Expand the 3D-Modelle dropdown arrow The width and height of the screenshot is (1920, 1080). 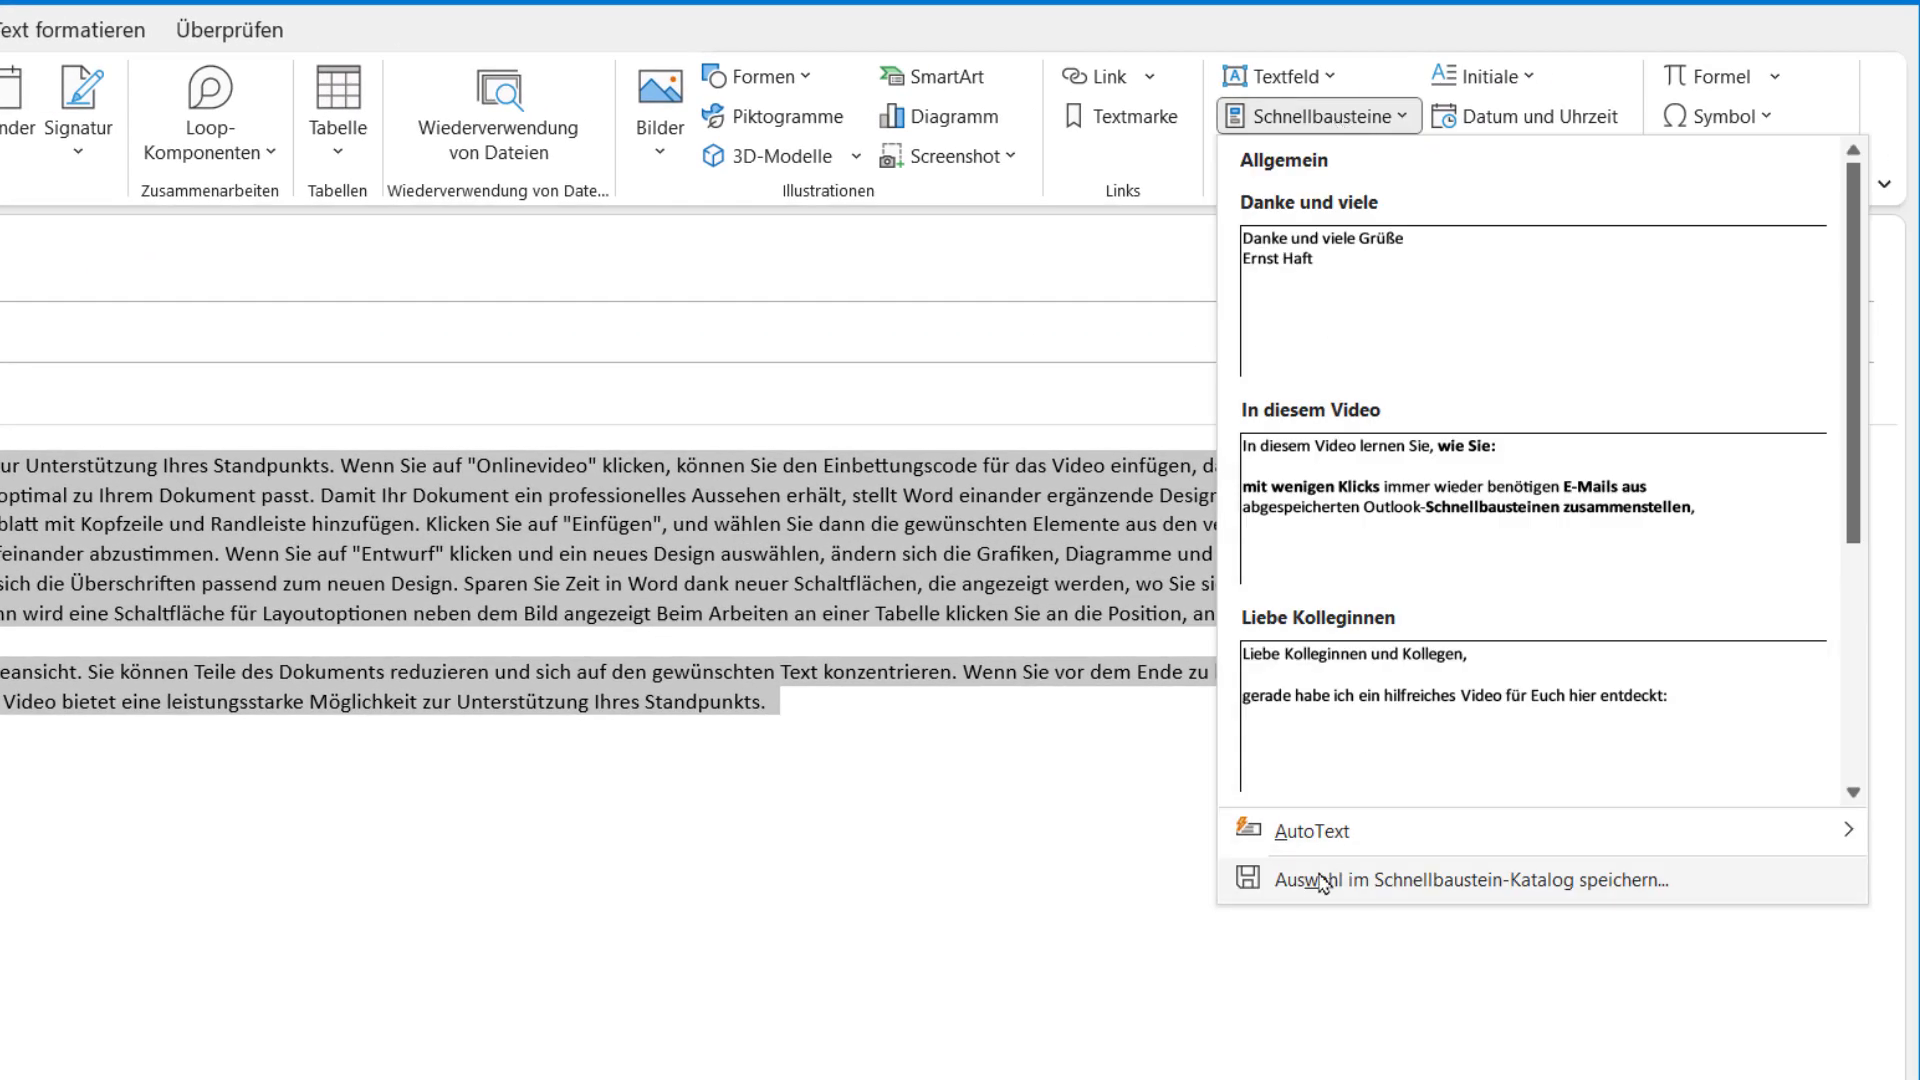(856, 156)
